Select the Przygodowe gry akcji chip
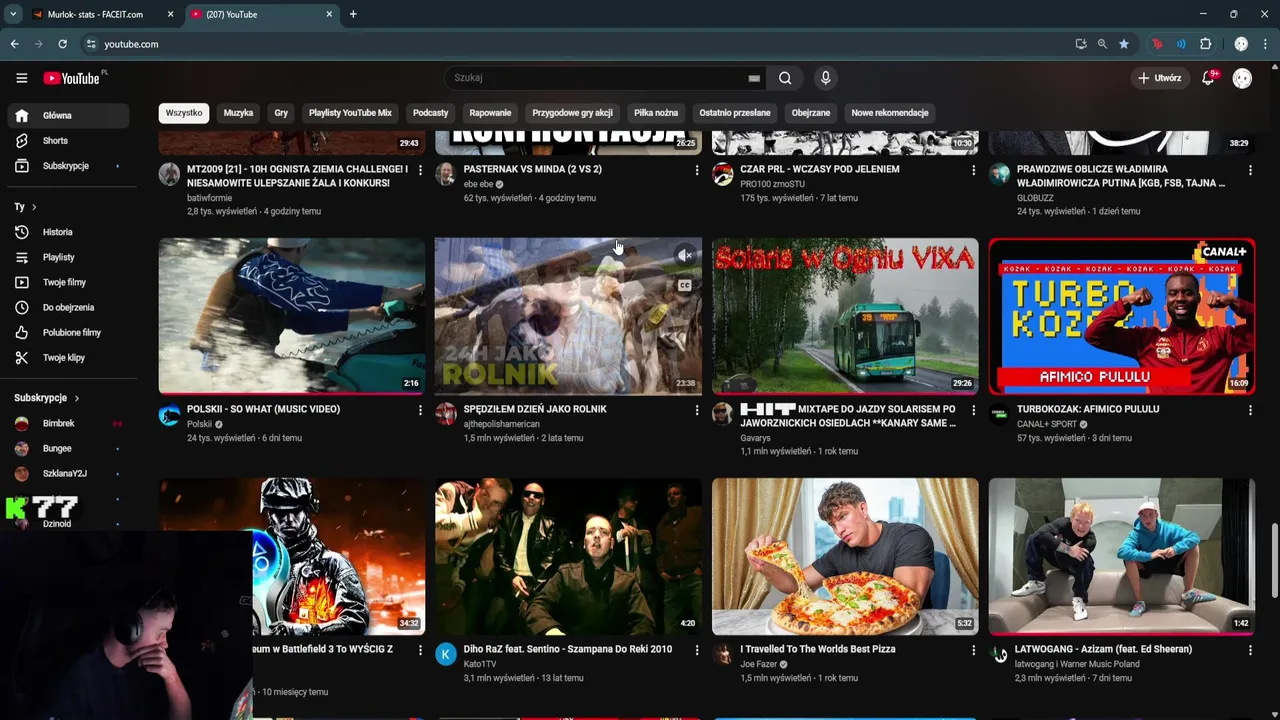 click(572, 113)
